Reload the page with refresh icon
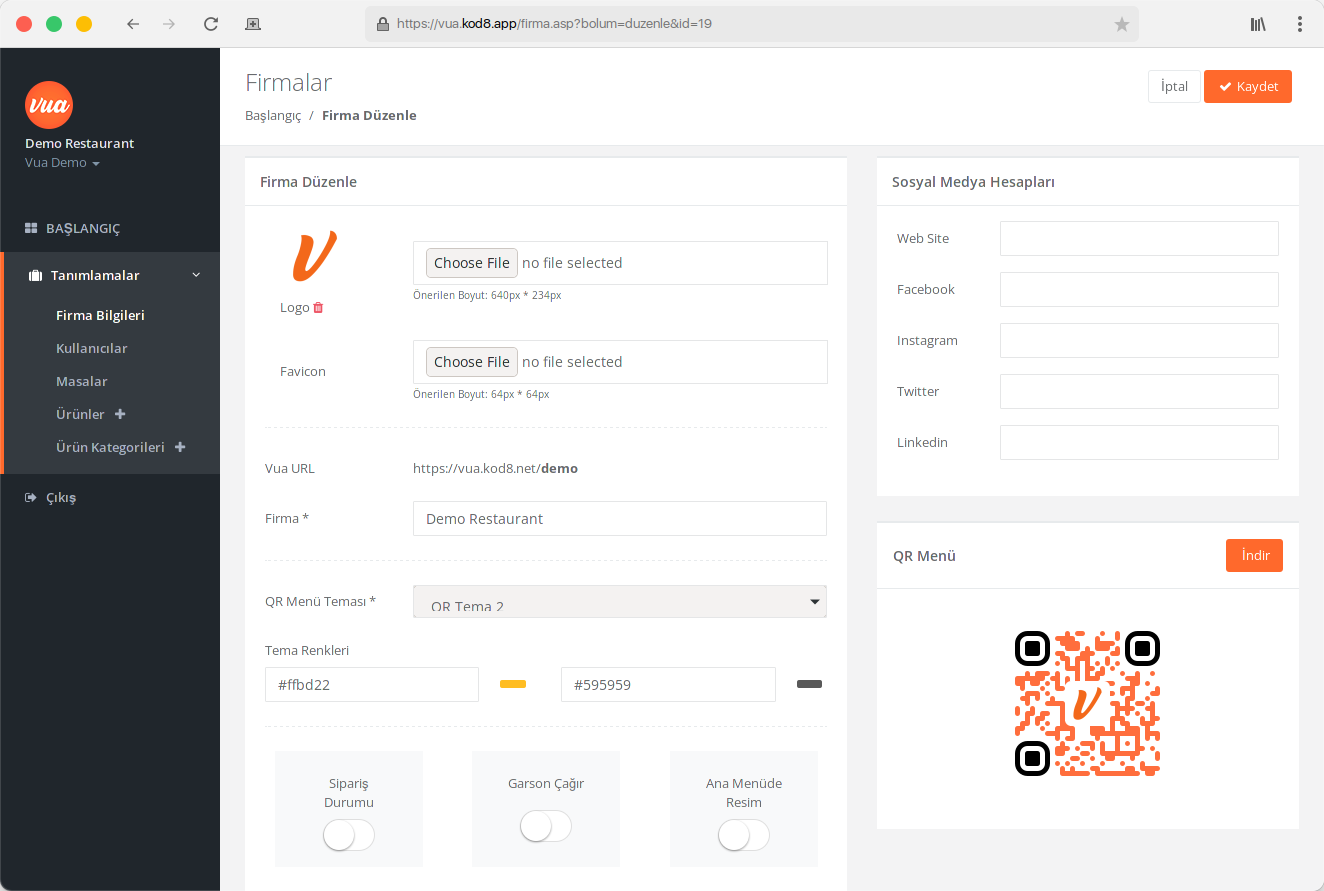 click(x=210, y=24)
